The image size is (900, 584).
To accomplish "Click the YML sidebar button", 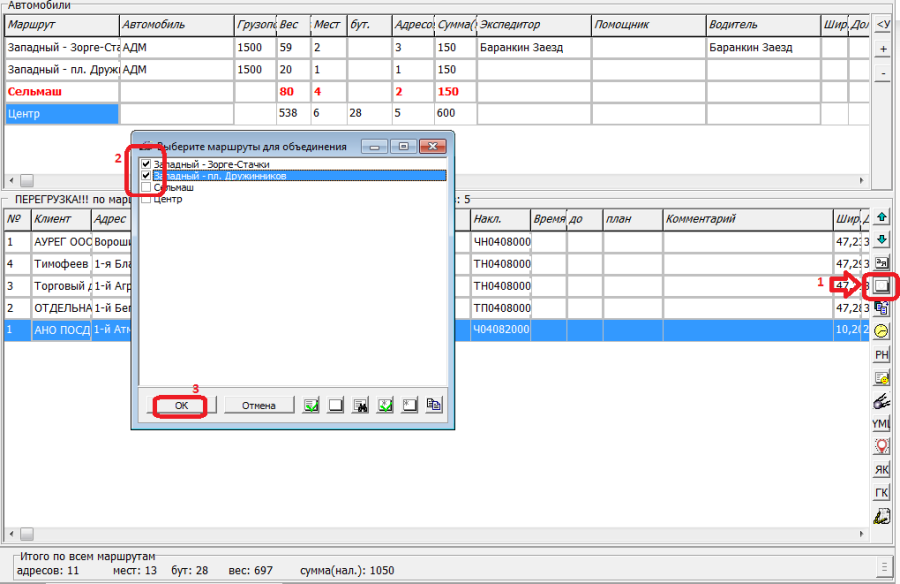I will (882, 424).
